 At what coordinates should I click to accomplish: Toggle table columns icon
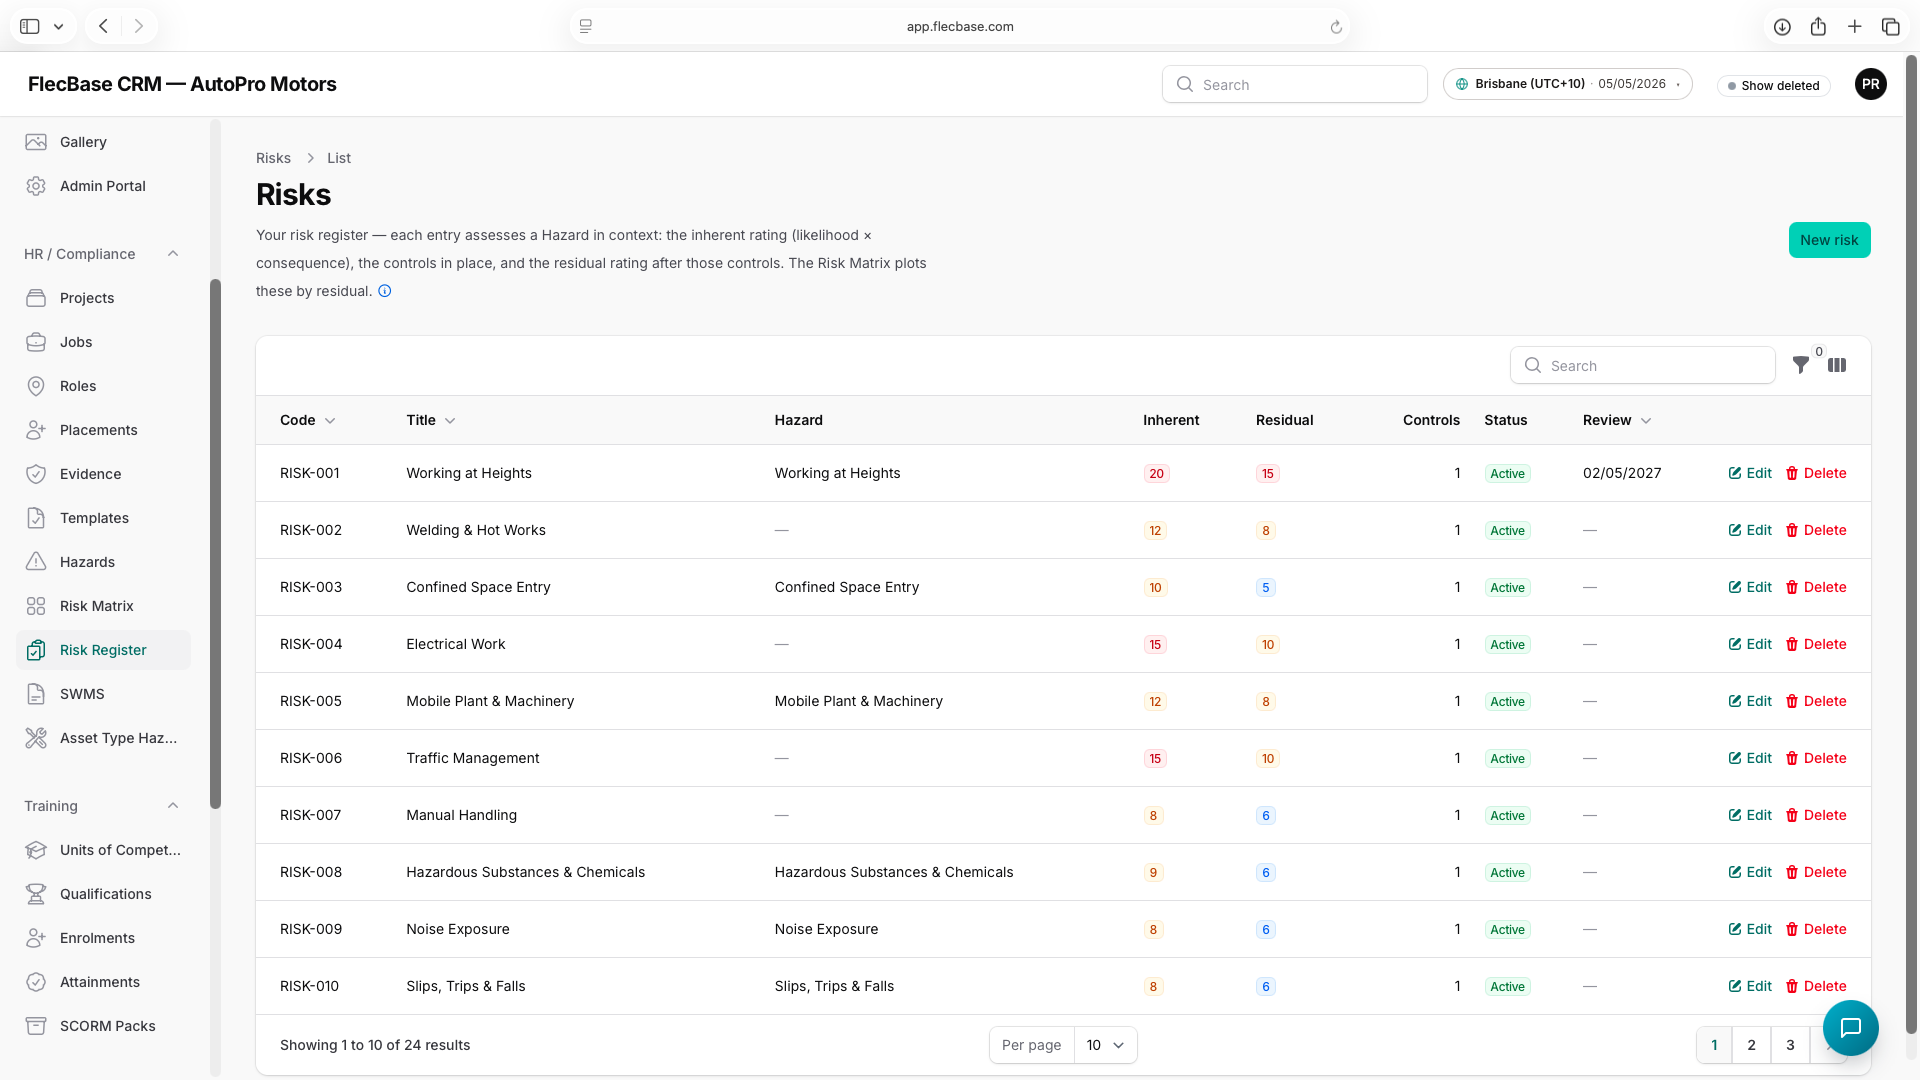click(1837, 366)
